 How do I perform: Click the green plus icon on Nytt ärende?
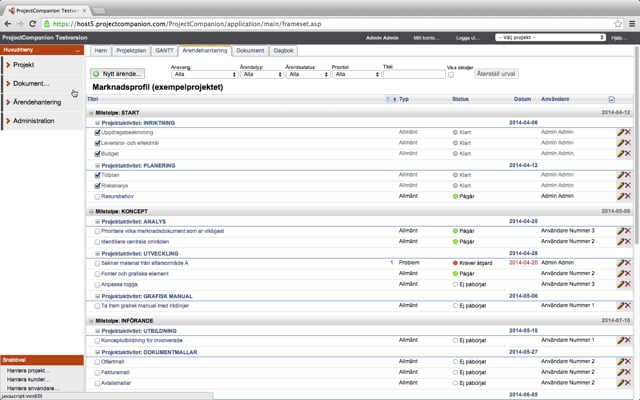(x=96, y=74)
